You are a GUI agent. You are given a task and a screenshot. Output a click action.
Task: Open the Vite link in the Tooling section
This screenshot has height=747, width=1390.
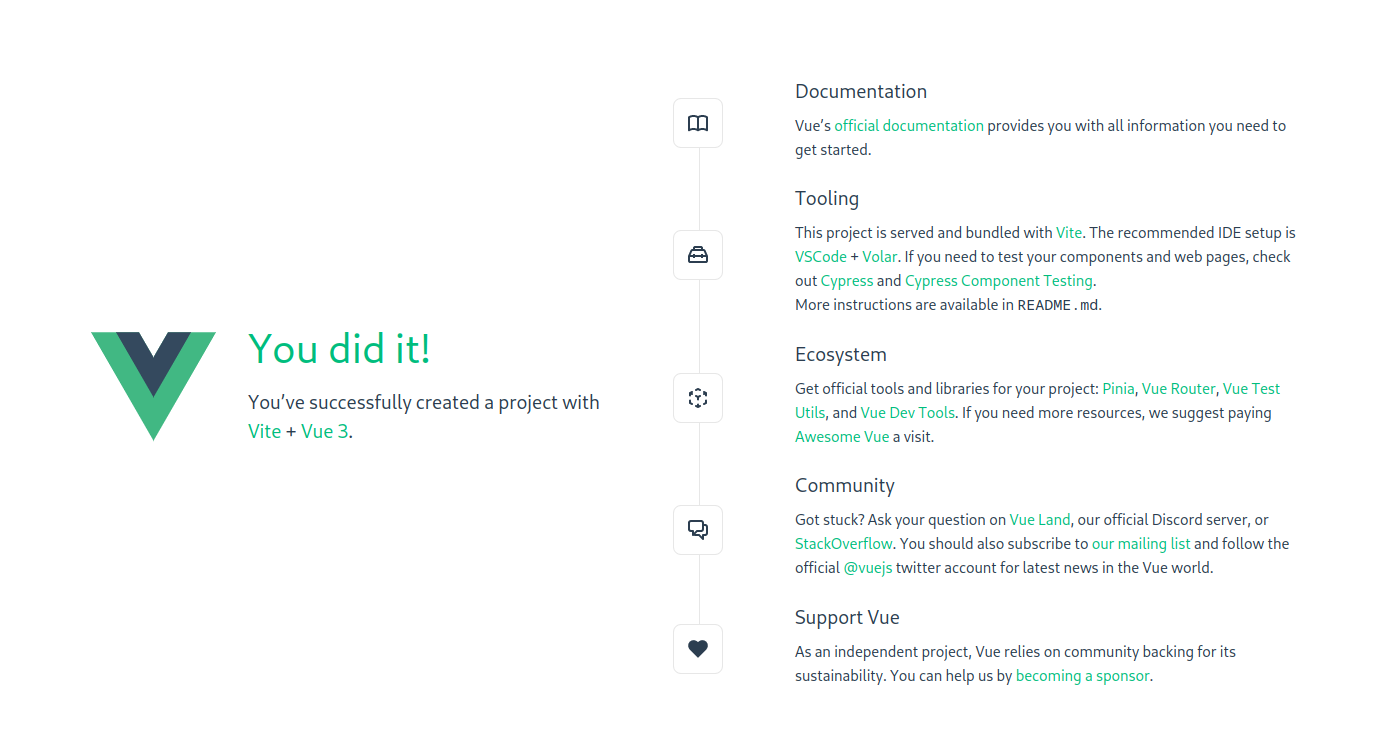click(x=1069, y=232)
